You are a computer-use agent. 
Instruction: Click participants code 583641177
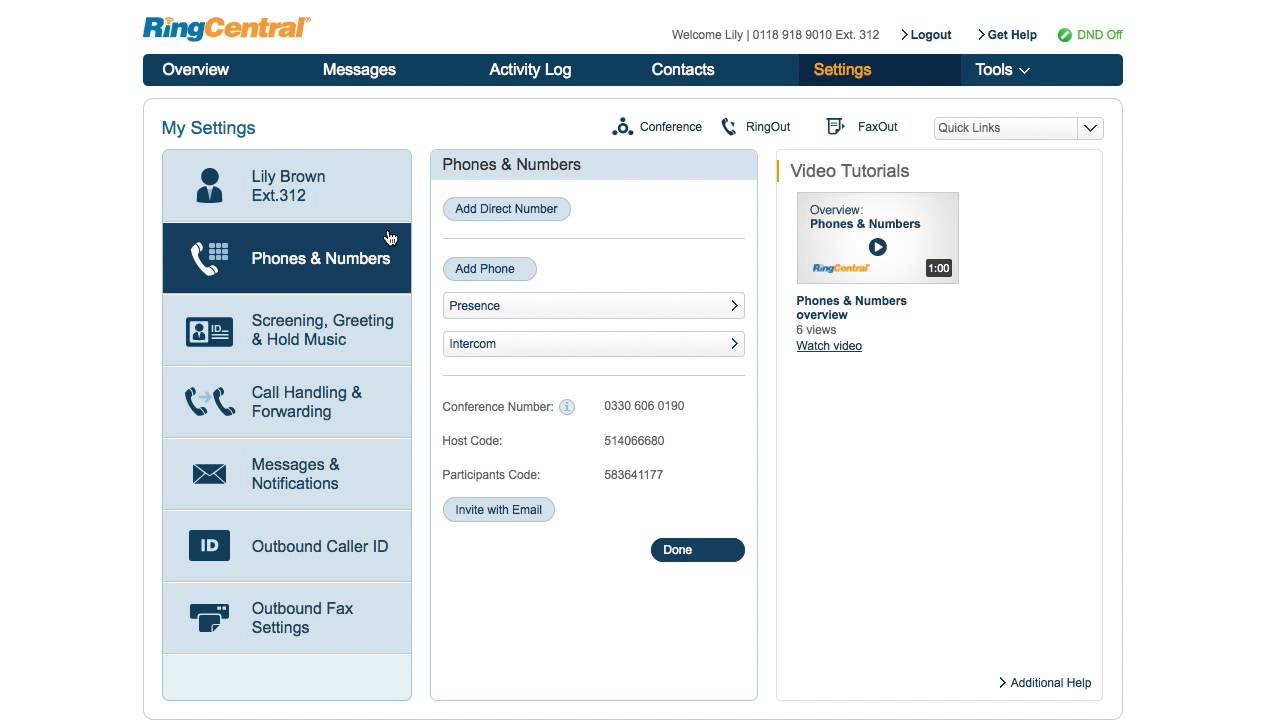634,475
